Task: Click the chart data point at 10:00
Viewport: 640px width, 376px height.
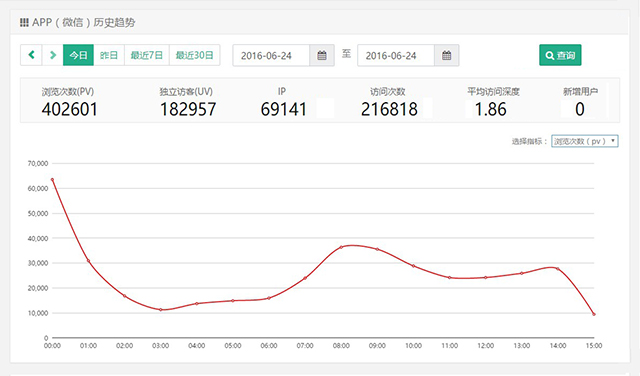Action: (413, 266)
